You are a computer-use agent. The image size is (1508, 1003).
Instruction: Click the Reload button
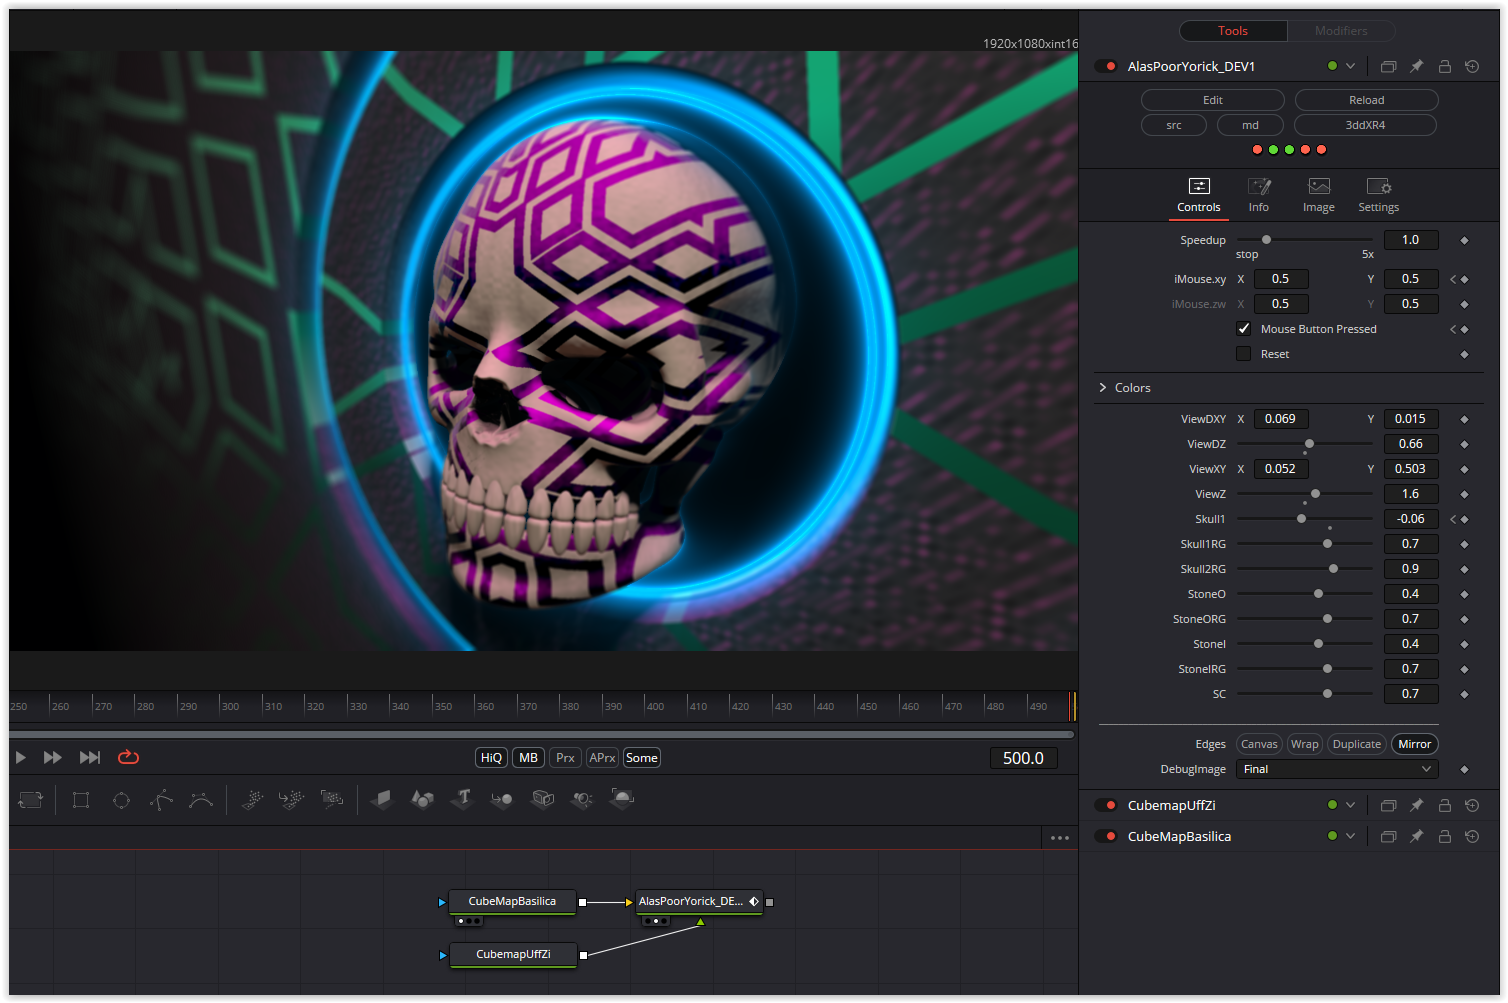tap(1366, 100)
